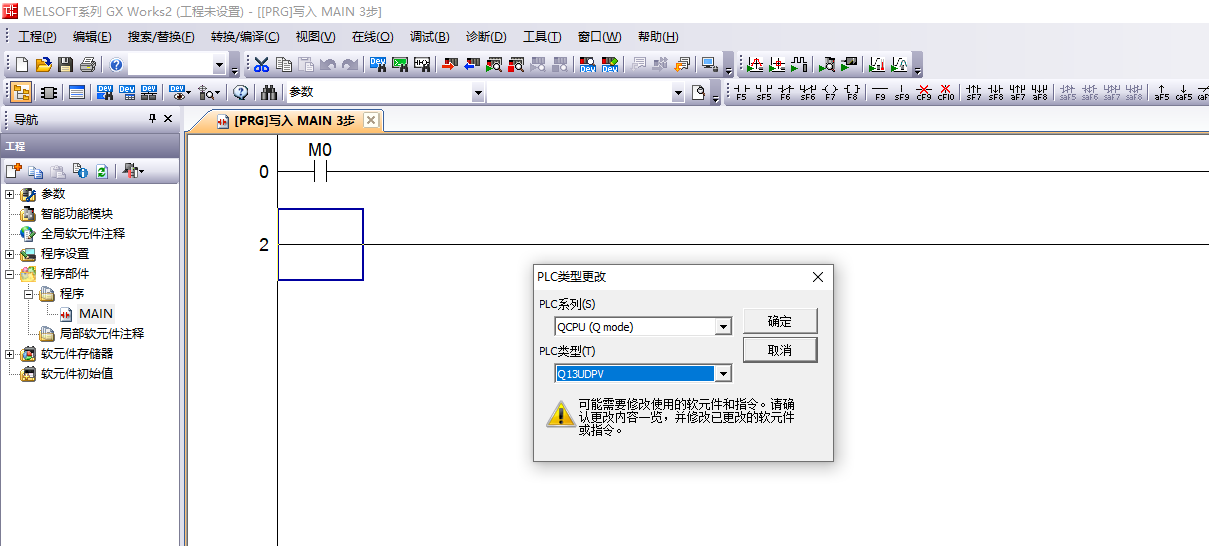Expand the 参数 tree node
Viewport: 1209px width, 546px height.
[10, 194]
